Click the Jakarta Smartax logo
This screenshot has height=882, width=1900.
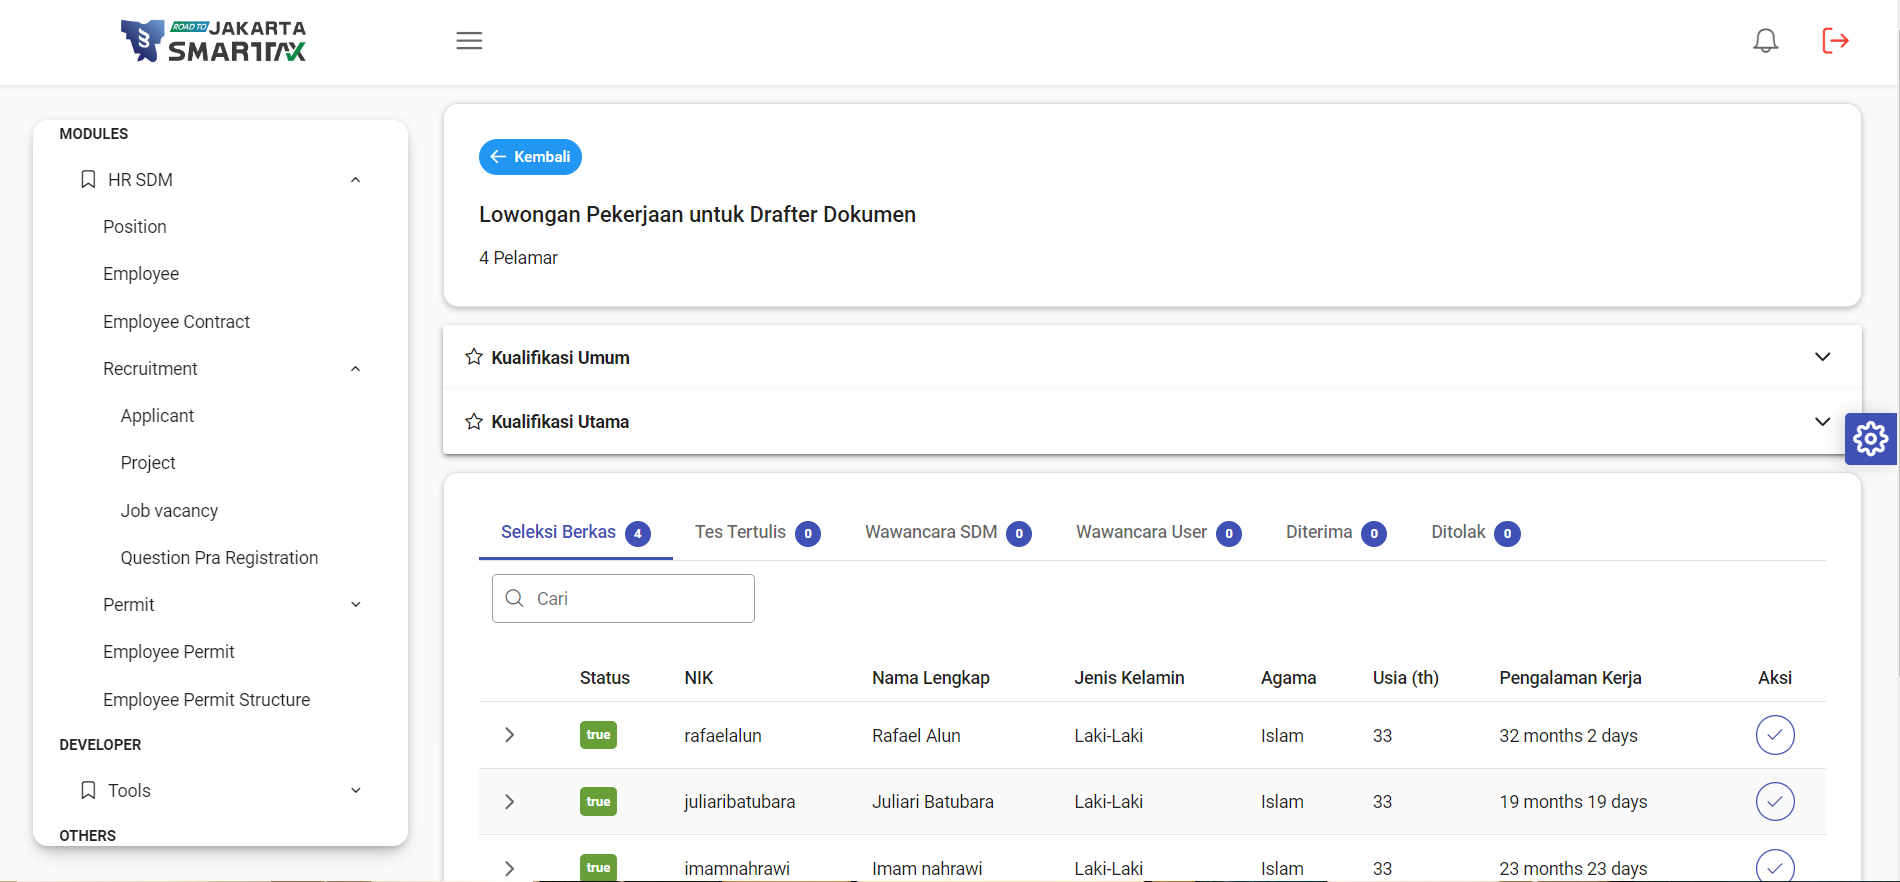point(214,41)
